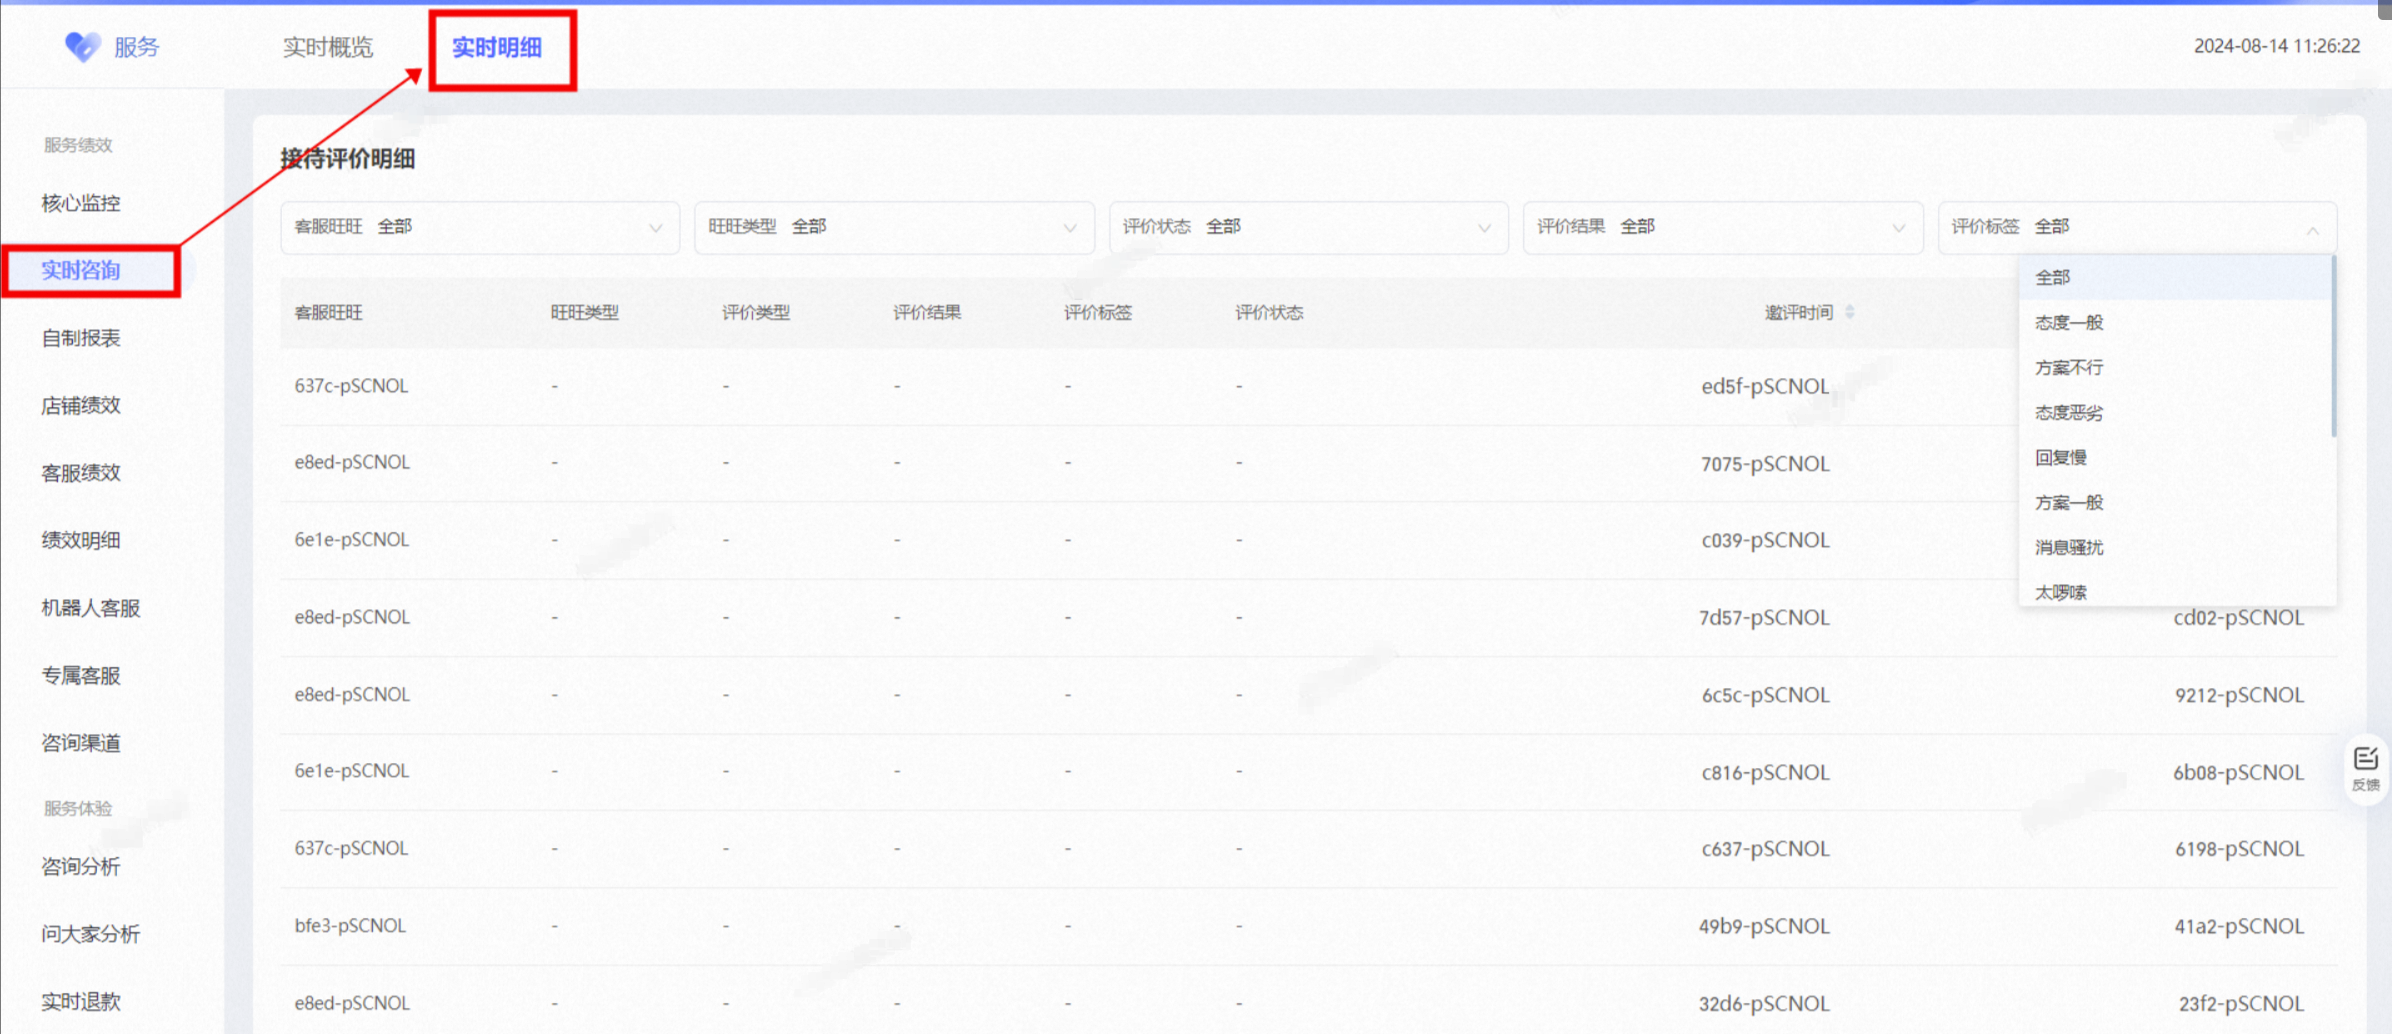Viewport: 2392px width, 1034px height.
Task: Click 客服旺旺 column header
Action: [328, 312]
